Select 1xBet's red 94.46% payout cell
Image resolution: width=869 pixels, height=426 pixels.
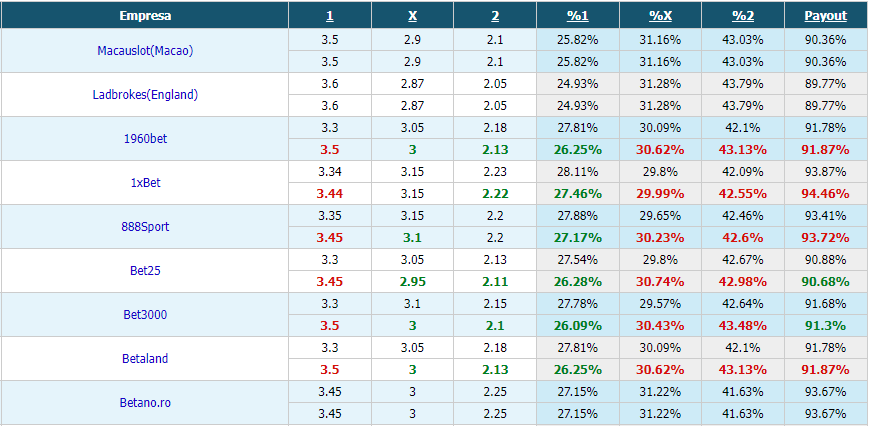826,194
